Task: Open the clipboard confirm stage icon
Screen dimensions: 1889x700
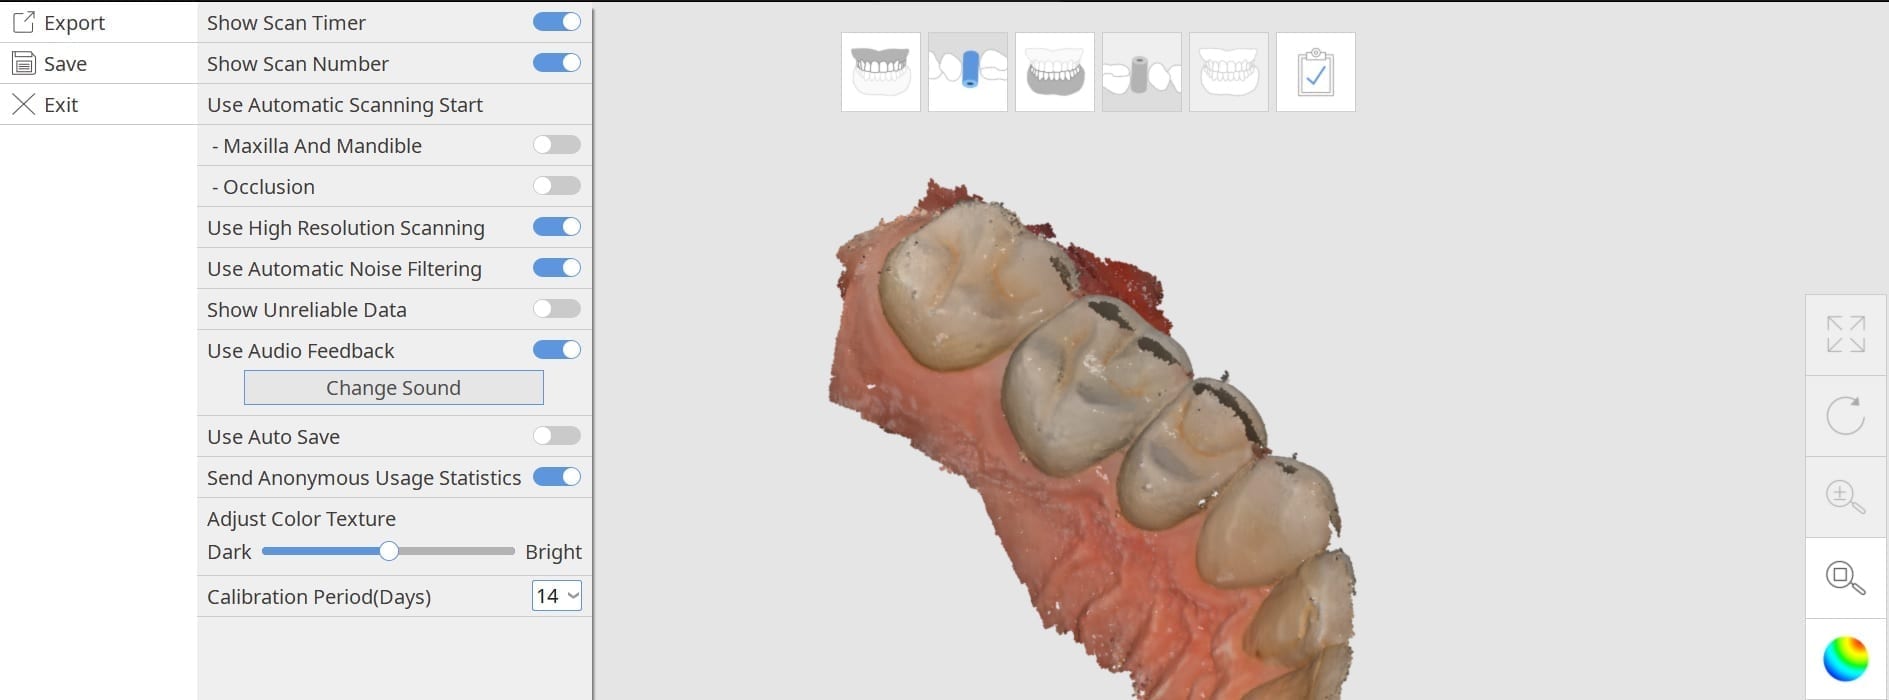Action: tap(1315, 72)
